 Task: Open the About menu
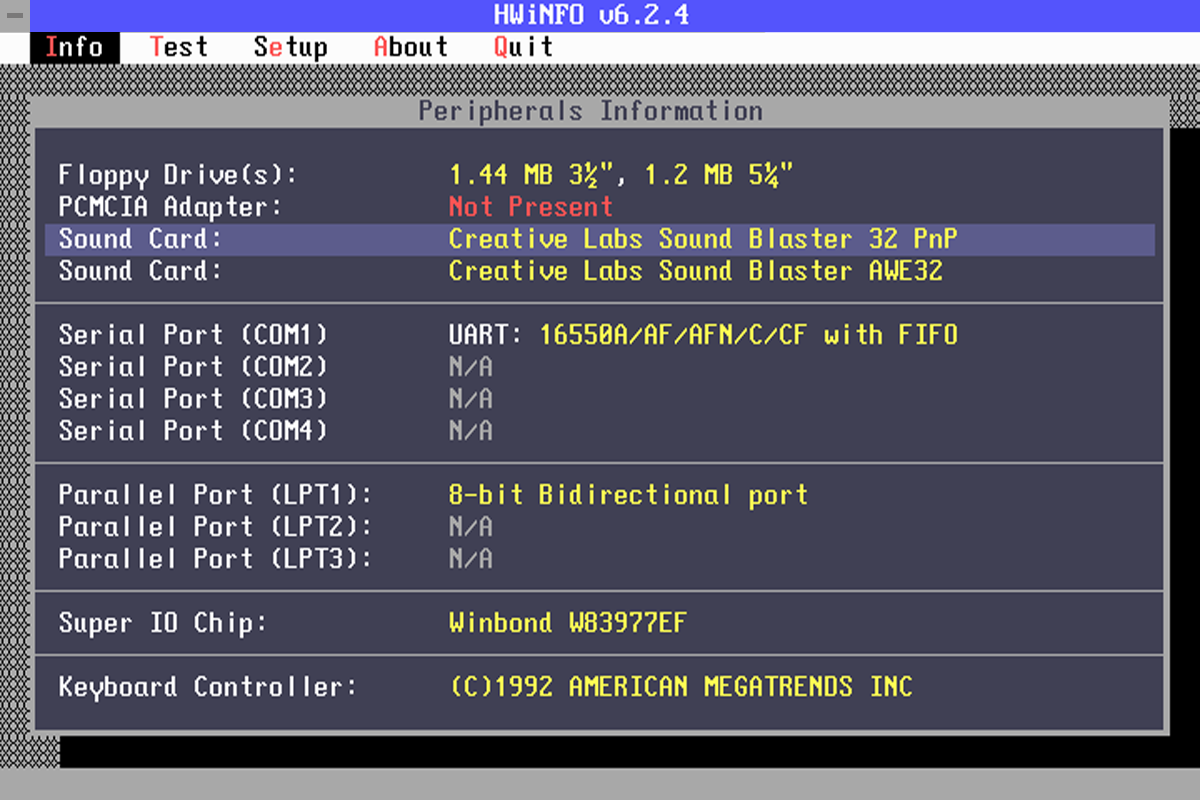point(410,47)
